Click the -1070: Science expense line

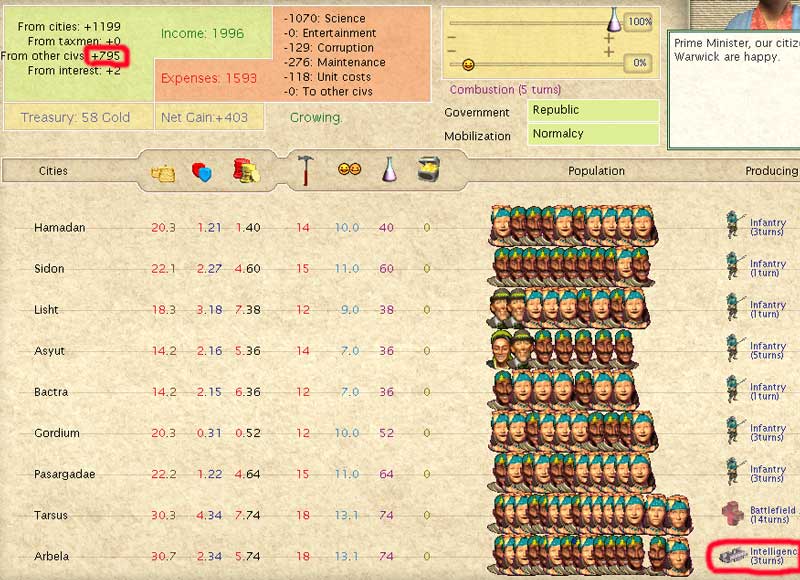tap(324, 19)
